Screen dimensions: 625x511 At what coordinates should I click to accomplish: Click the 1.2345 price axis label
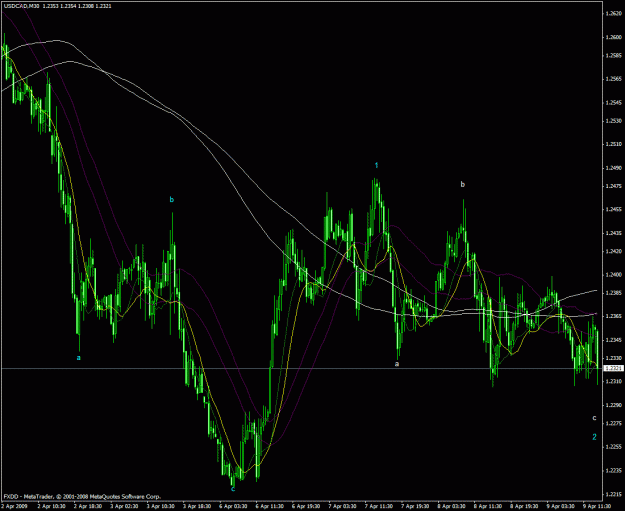(x=613, y=340)
